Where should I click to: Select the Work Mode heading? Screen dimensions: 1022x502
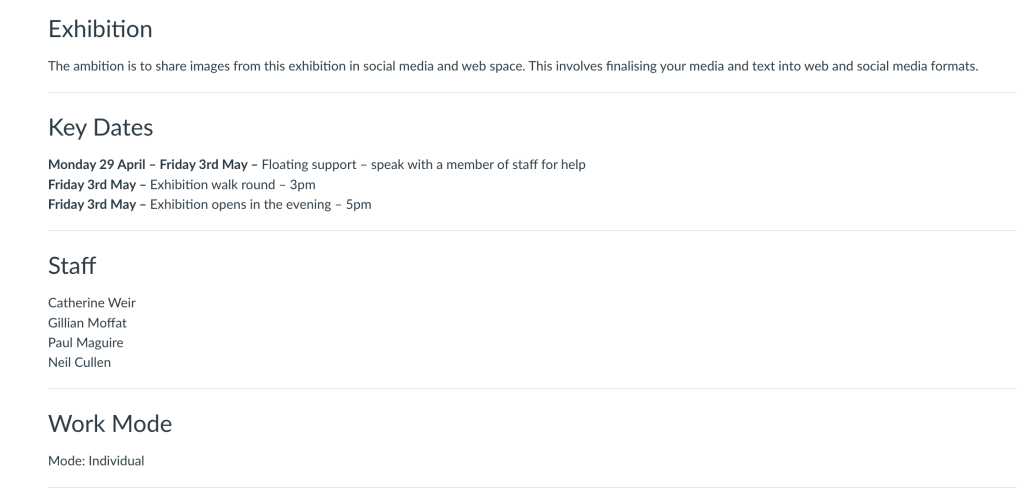pos(110,424)
